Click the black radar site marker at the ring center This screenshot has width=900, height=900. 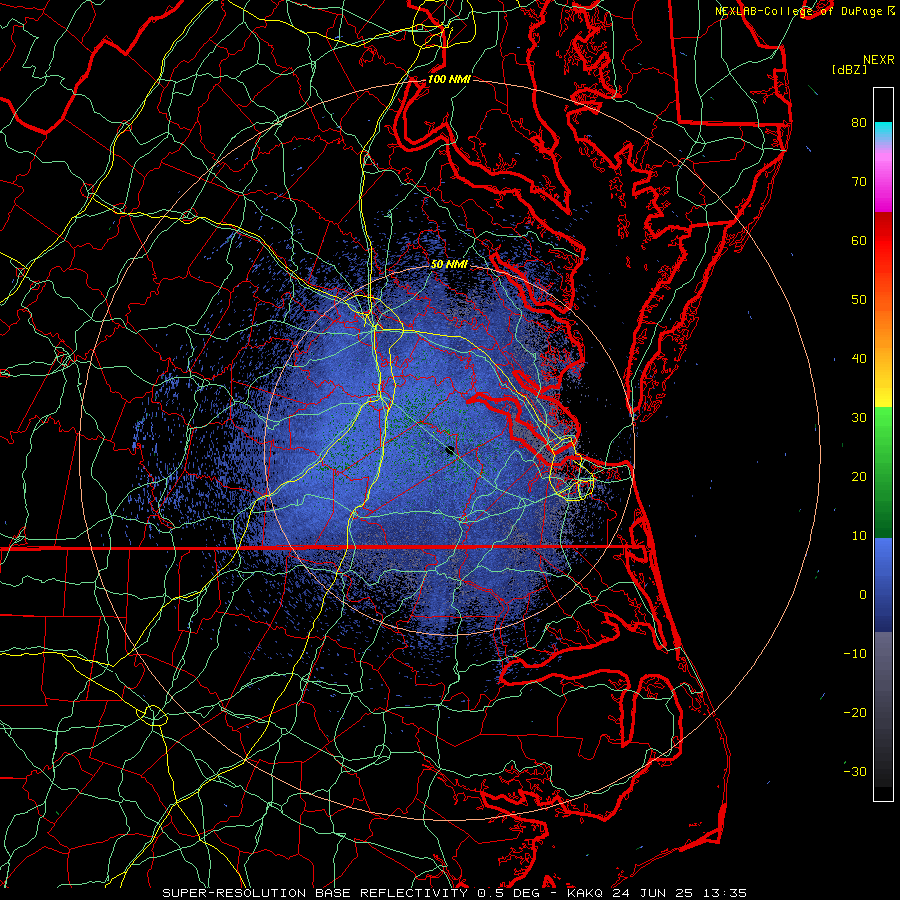click(450, 450)
